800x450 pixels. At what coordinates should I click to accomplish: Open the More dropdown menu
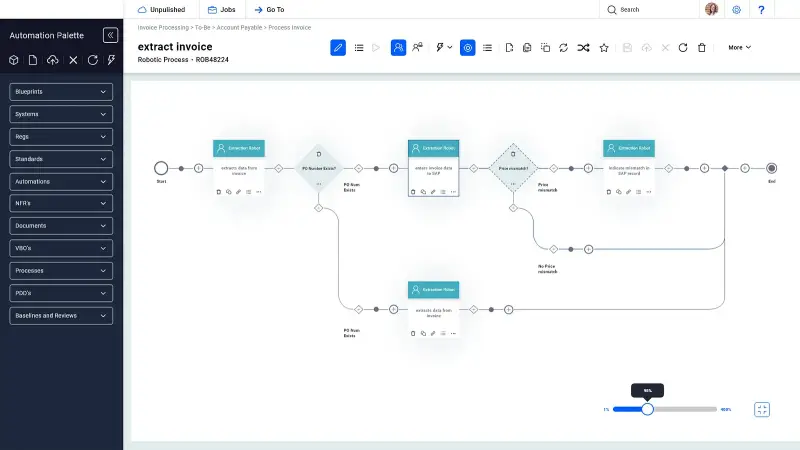(x=739, y=47)
